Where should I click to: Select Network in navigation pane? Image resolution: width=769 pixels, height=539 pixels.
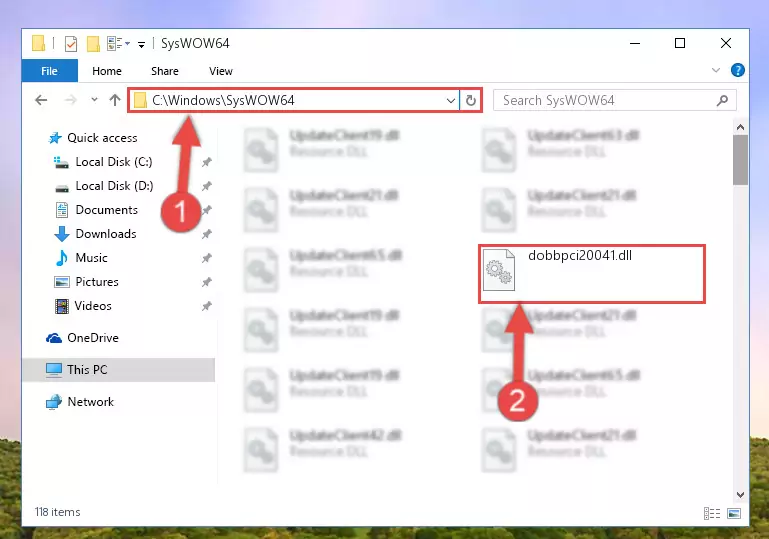pyautogui.click(x=91, y=402)
